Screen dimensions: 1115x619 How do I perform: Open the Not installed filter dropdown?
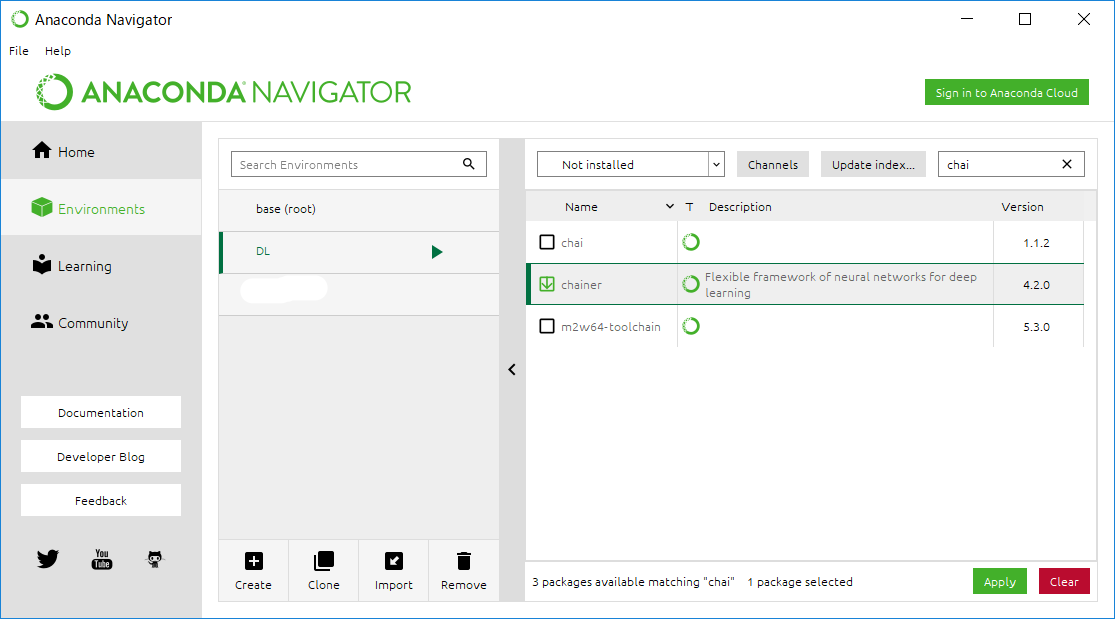pos(715,163)
